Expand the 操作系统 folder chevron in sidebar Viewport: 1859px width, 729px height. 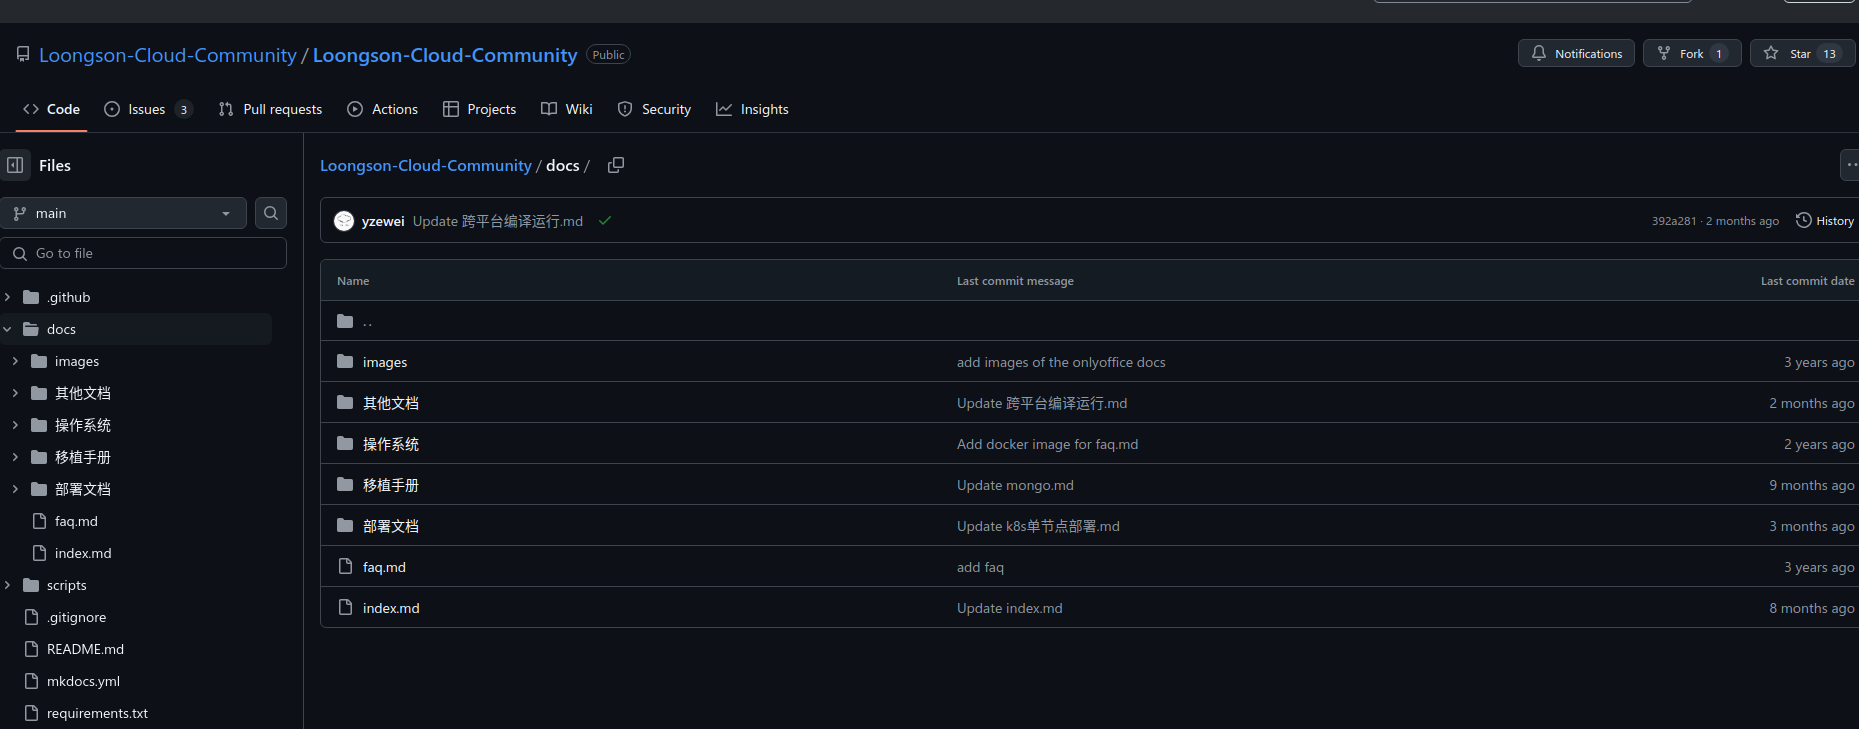click(15, 425)
